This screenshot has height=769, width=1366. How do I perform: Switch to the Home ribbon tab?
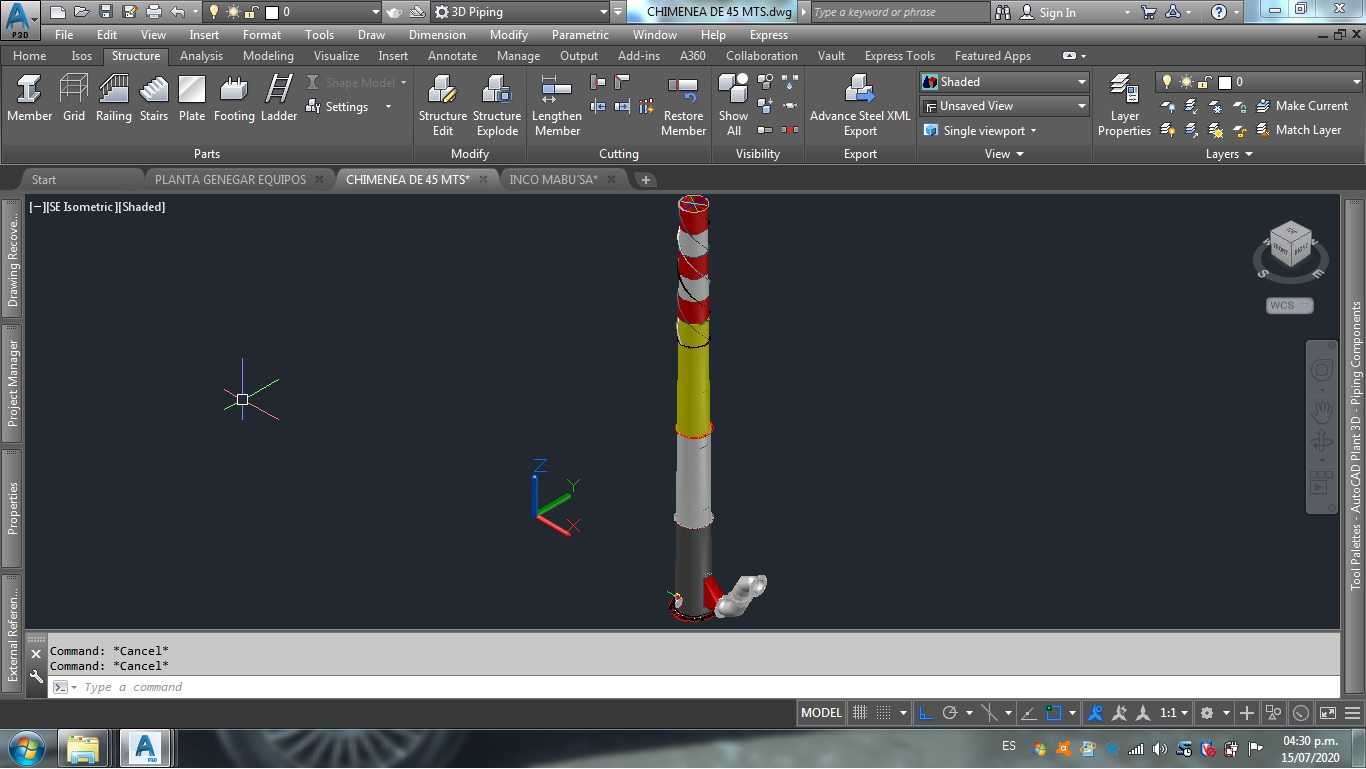29,56
